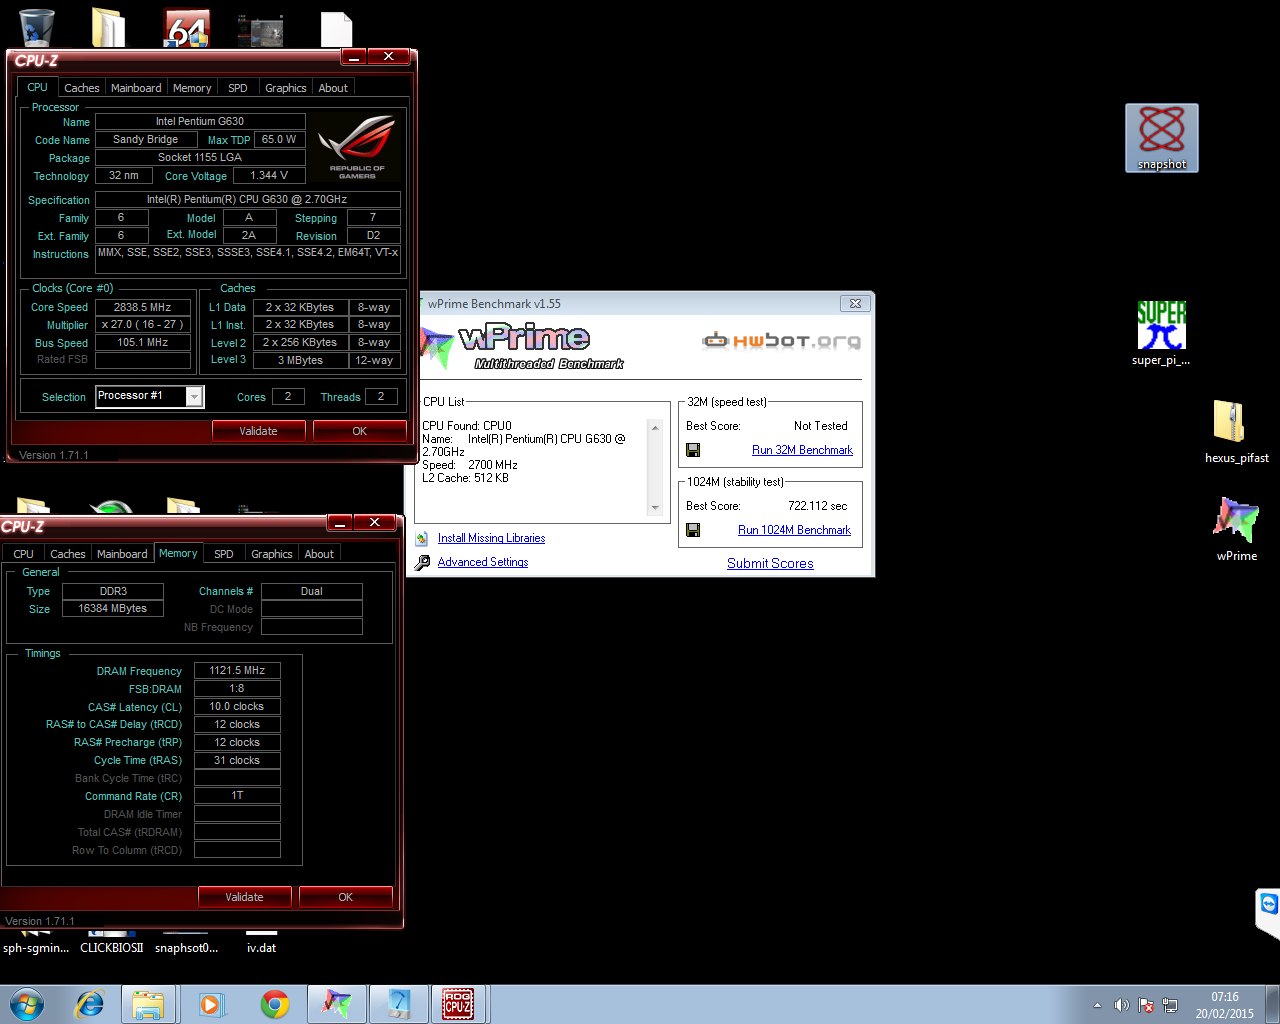Open Graphics tab in bottom CPU-Z window

(272, 554)
